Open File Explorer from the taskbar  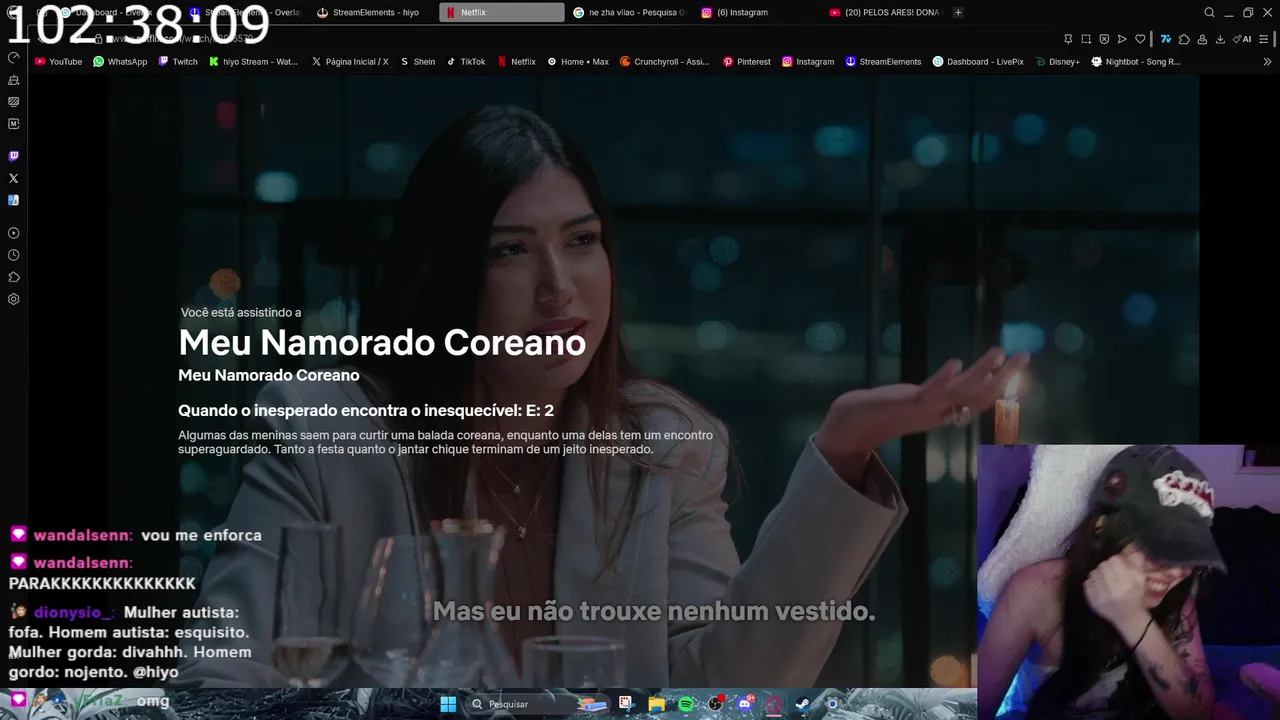coord(656,704)
